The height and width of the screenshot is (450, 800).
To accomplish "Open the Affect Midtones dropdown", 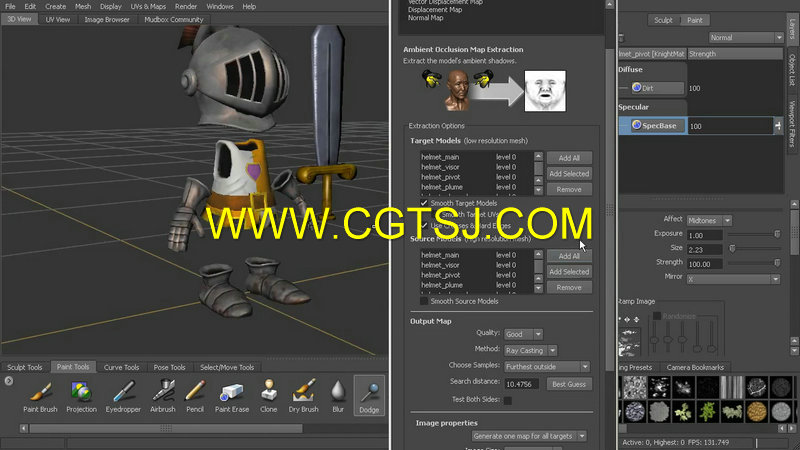I will click(709, 220).
